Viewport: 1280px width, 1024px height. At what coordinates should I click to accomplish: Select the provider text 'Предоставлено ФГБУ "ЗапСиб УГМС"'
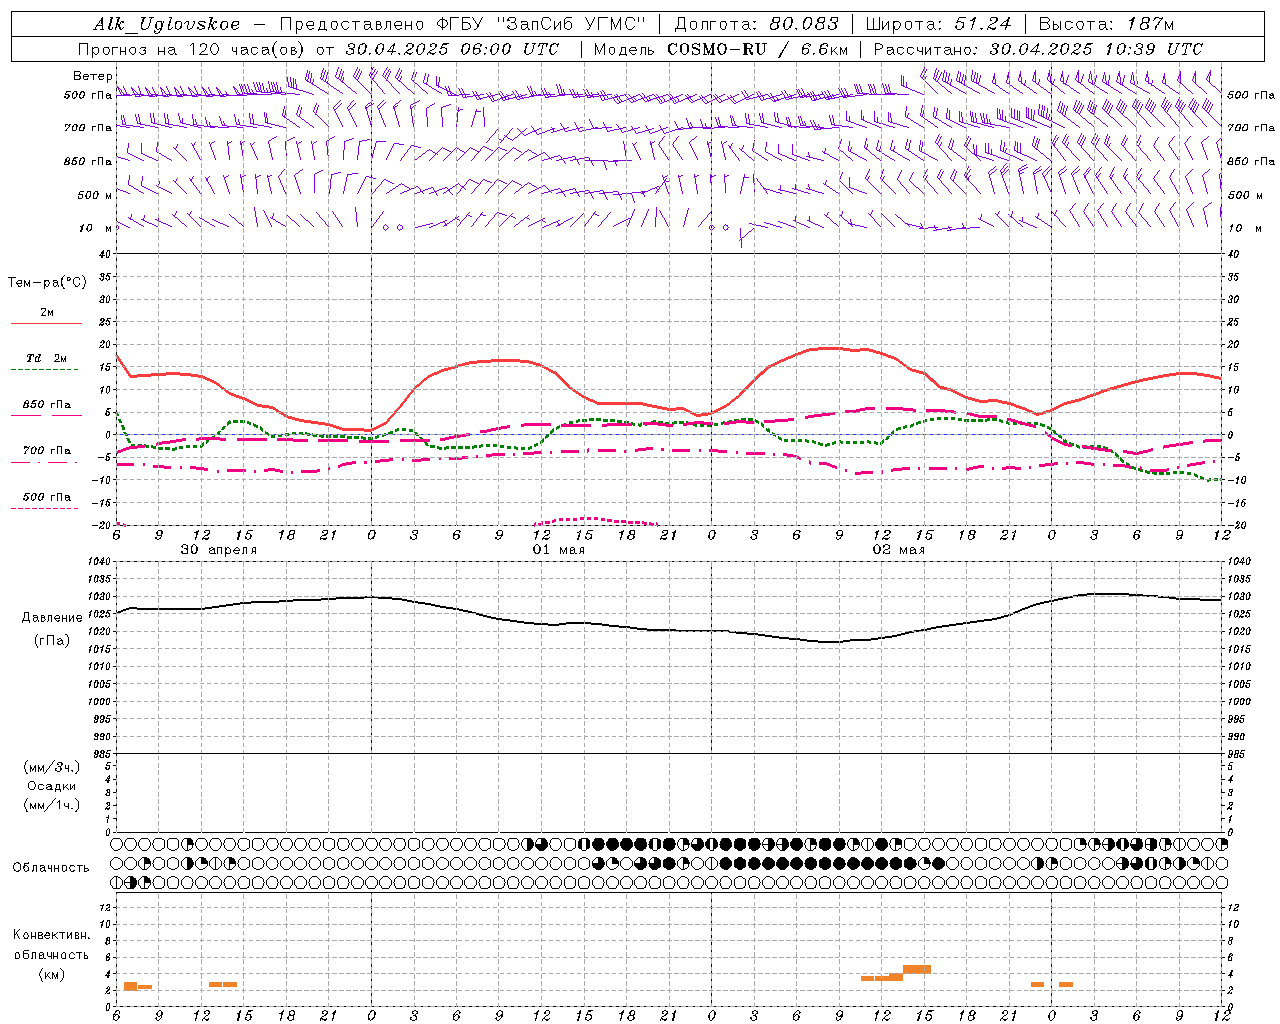click(x=463, y=24)
